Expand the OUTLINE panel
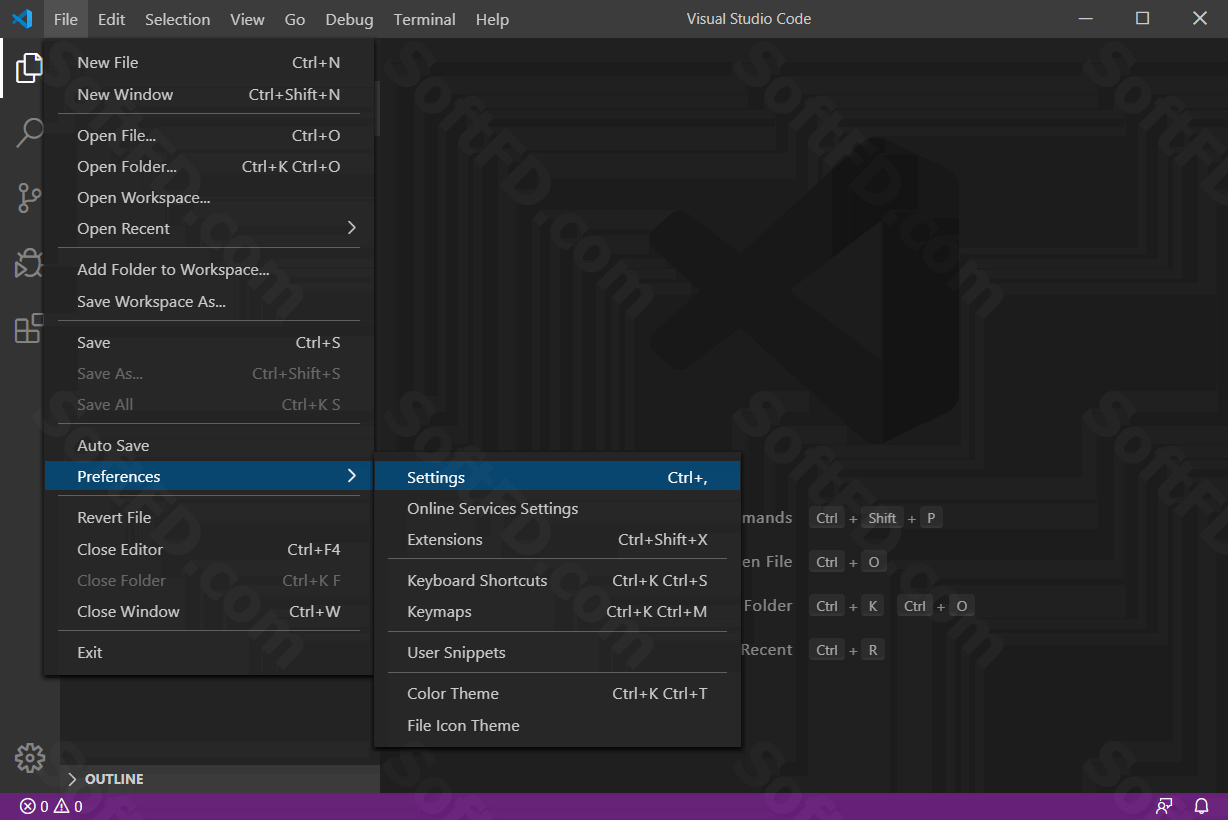The image size is (1228, 820). click(x=220, y=779)
